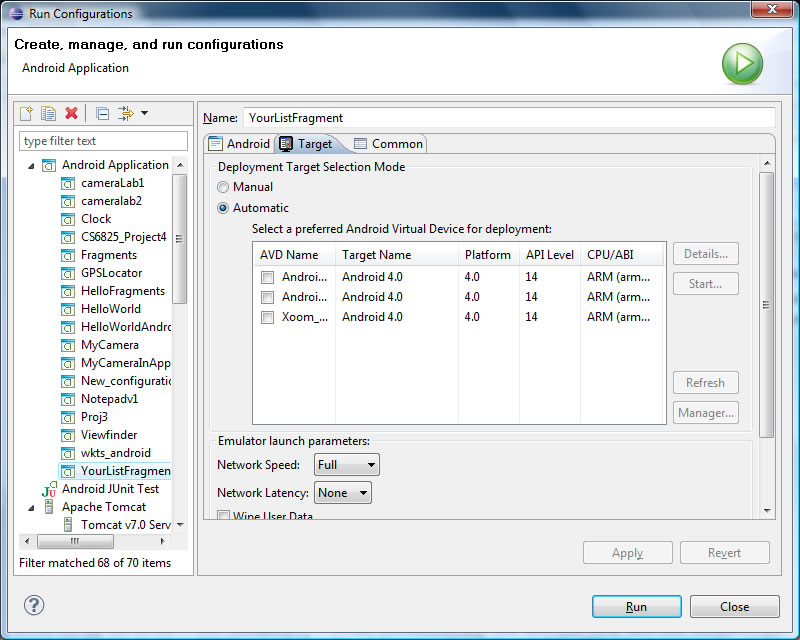The image size is (800, 640).
Task: Click the Collapse All toolbar icon
Action: tap(102, 113)
